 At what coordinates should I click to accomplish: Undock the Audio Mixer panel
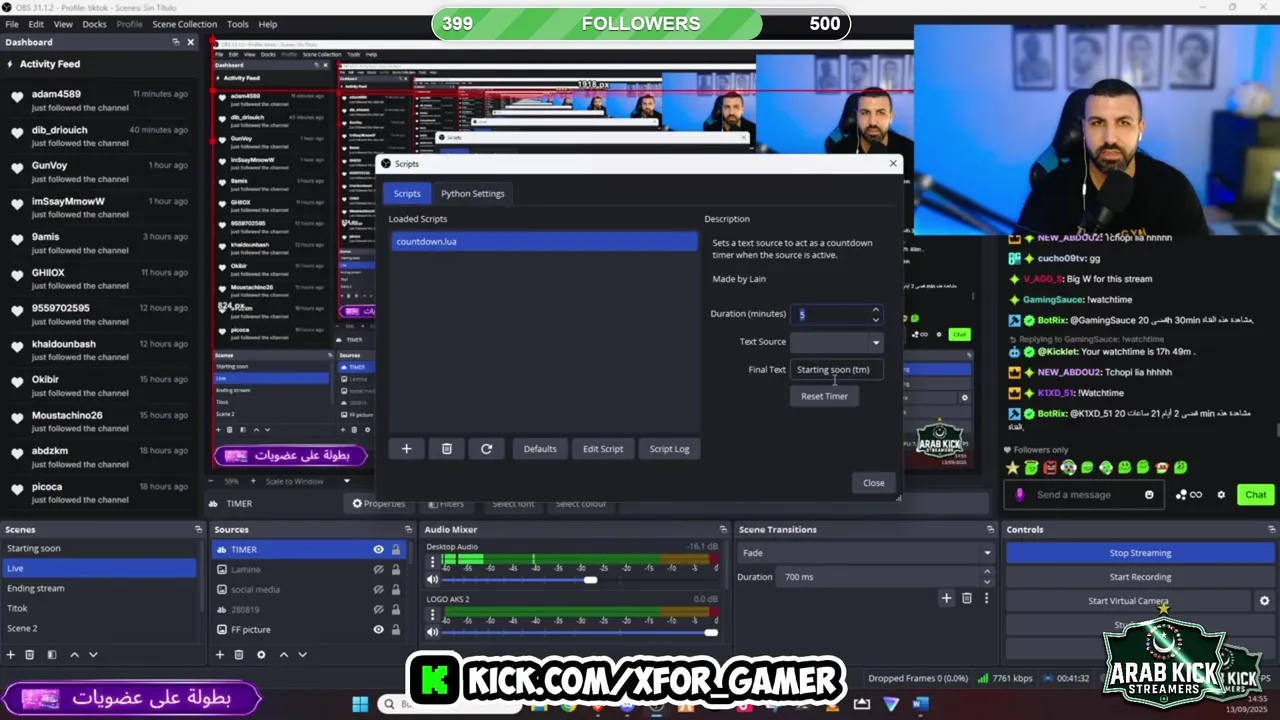click(723, 530)
